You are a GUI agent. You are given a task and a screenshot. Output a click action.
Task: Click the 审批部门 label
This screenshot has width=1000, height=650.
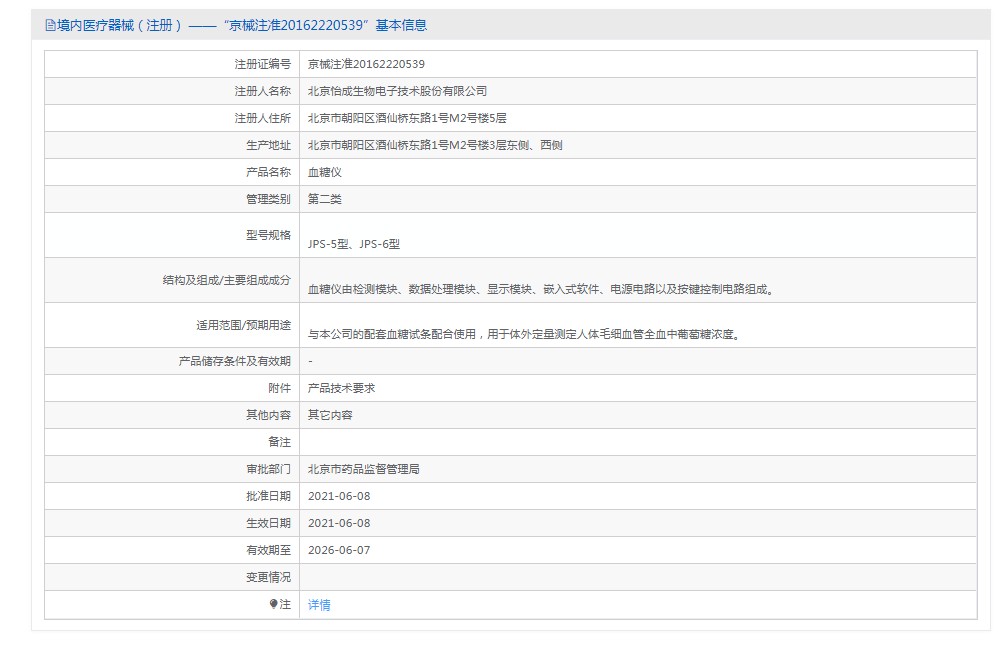click(268, 469)
